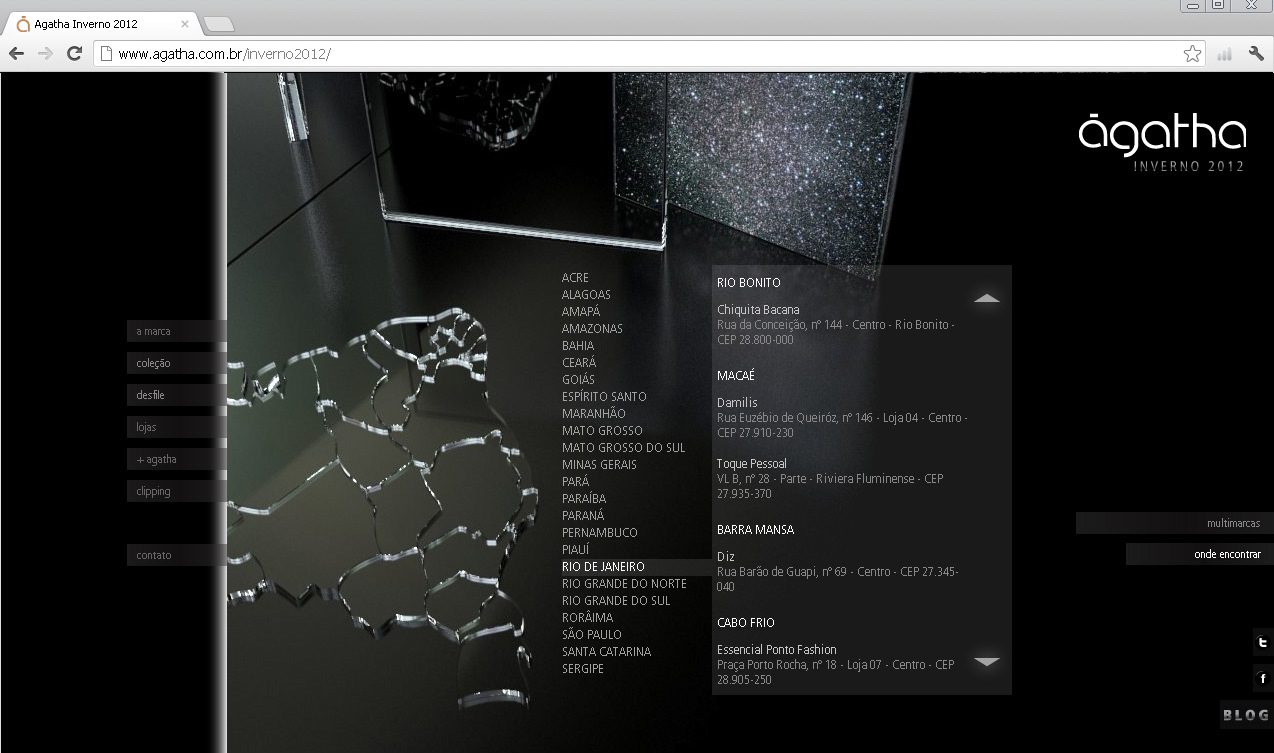Screen dimensions: 1274x753
Task: Click Essencial Ponto Fashion store name
Action: coord(777,650)
